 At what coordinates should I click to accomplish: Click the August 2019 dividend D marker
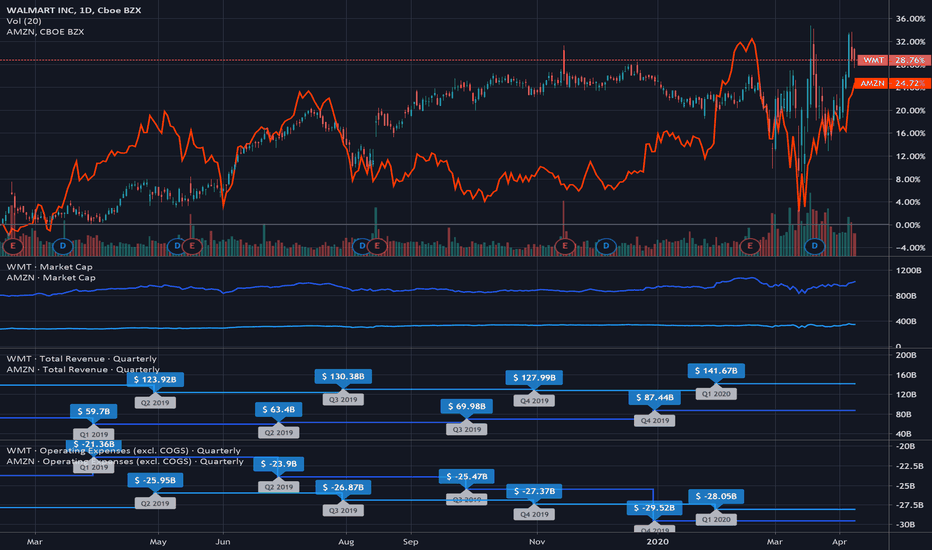[361, 246]
